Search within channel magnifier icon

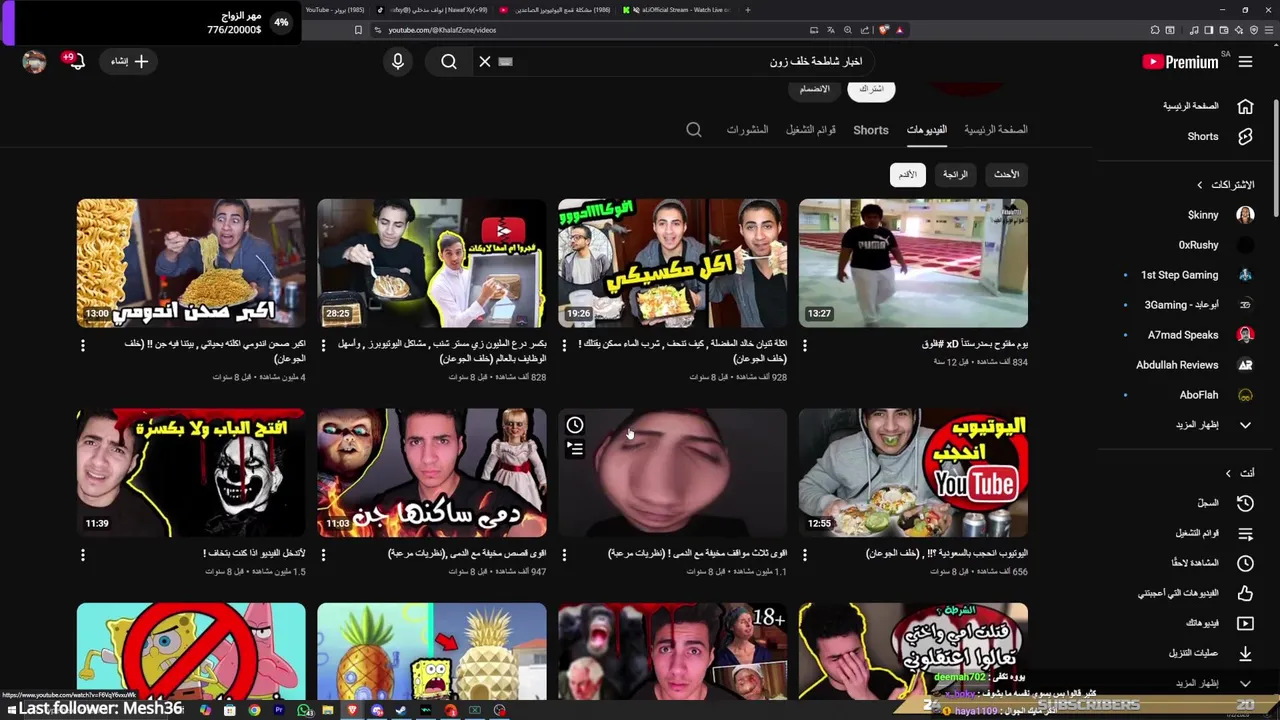(x=694, y=130)
